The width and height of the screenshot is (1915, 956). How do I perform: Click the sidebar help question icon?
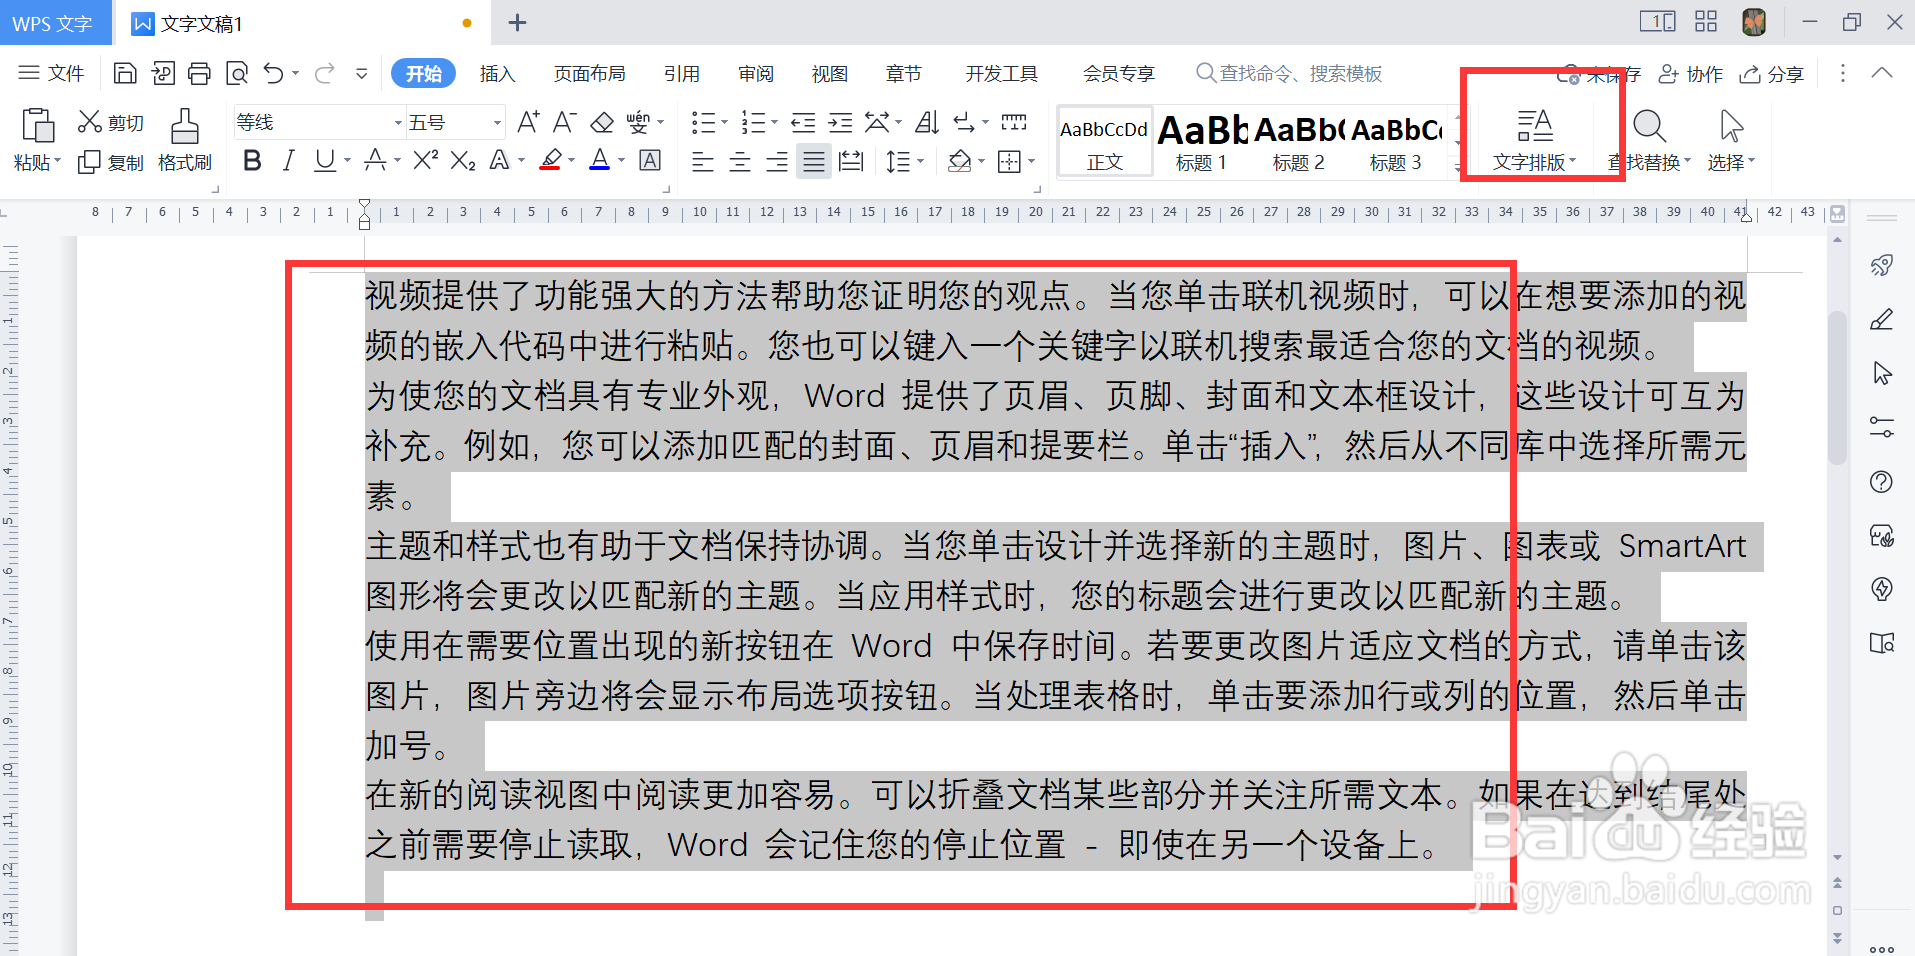click(1881, 482)
